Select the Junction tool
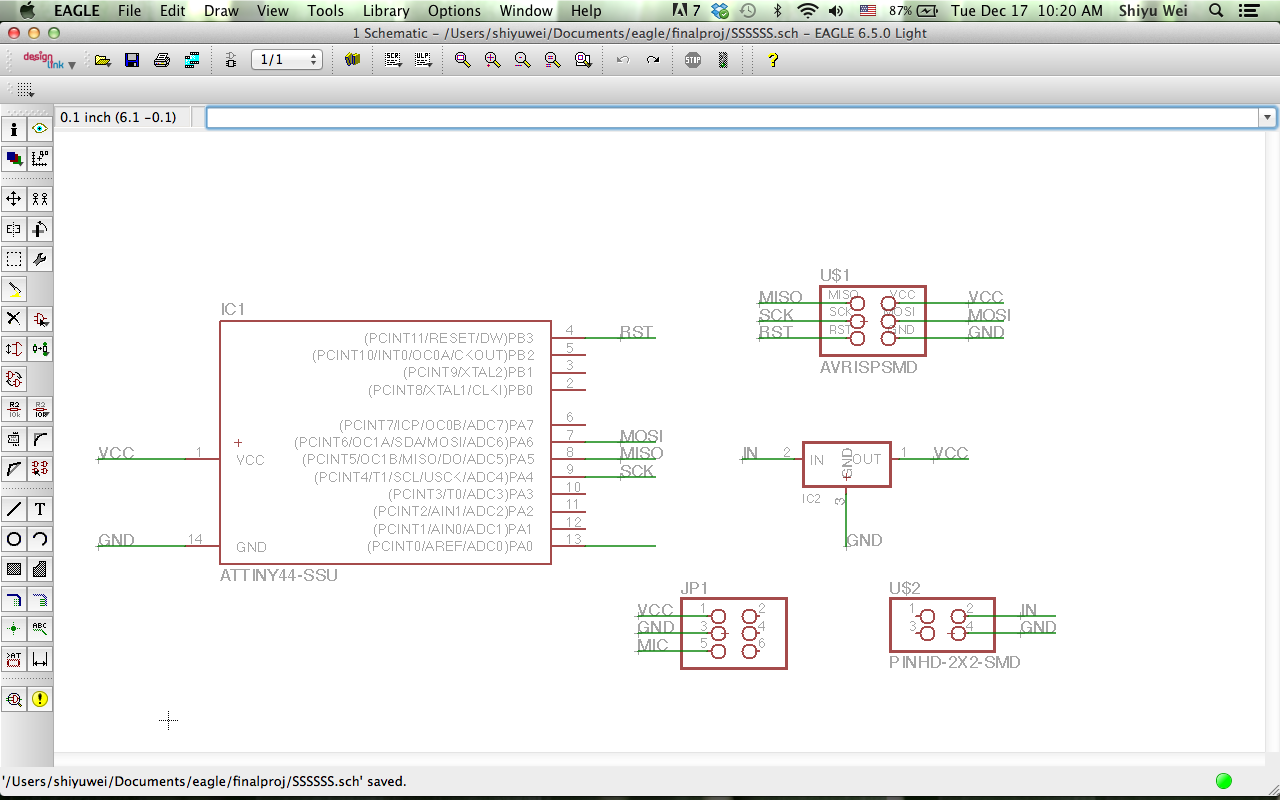Viewport: 1280px width, 800px height. 14,629
